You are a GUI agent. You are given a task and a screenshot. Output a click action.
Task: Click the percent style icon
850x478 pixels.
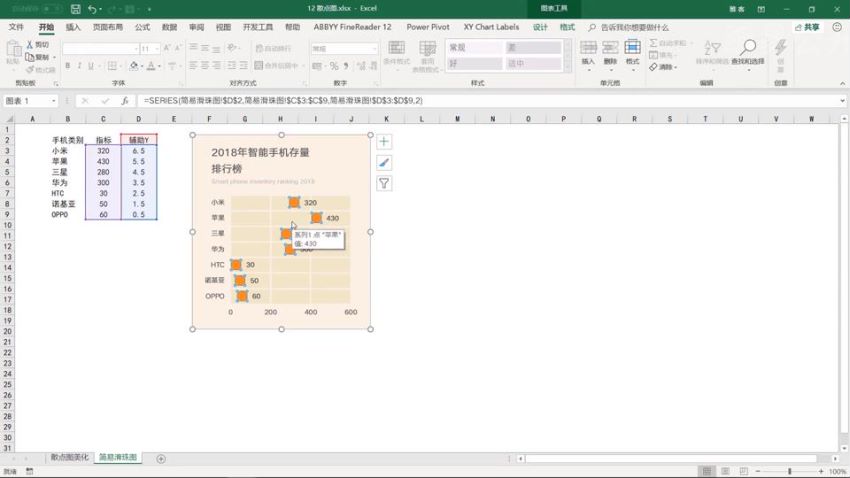tap(334, 66)
